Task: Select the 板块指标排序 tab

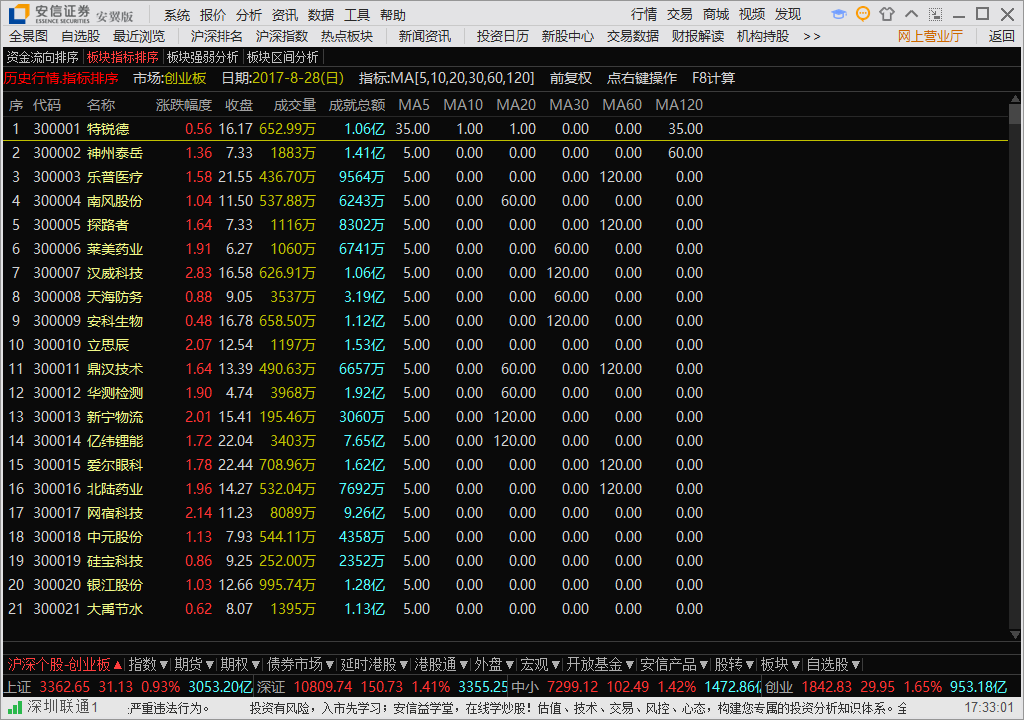Action: point(123,57)
